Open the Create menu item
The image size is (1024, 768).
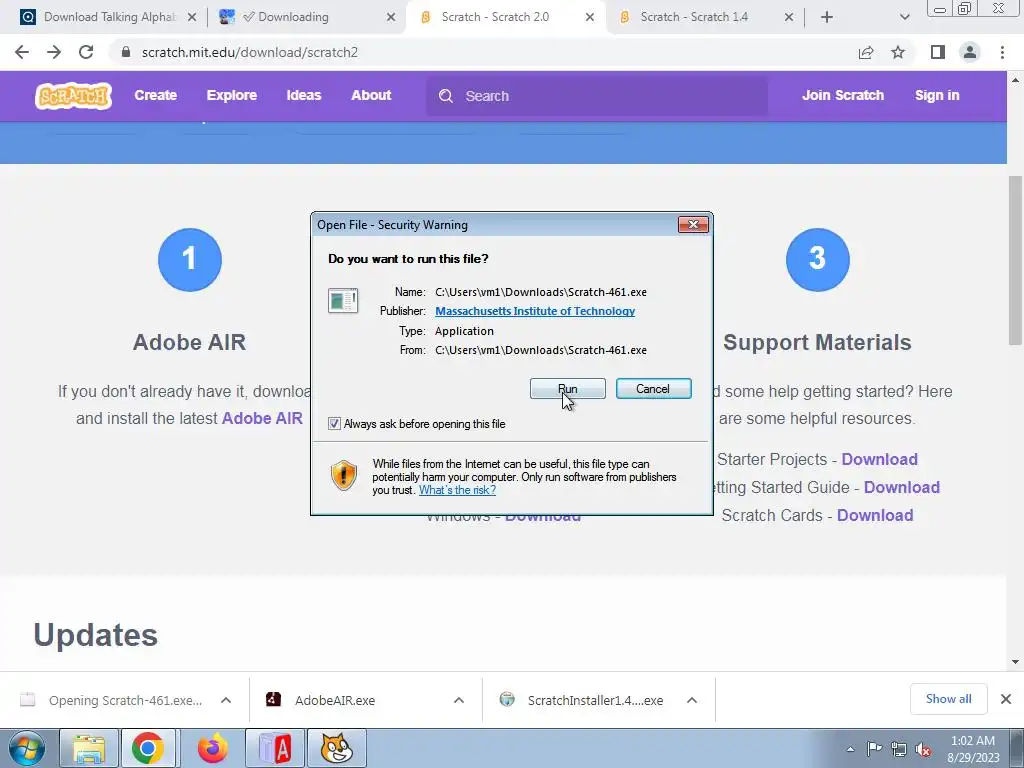click(x=155, y=95)
